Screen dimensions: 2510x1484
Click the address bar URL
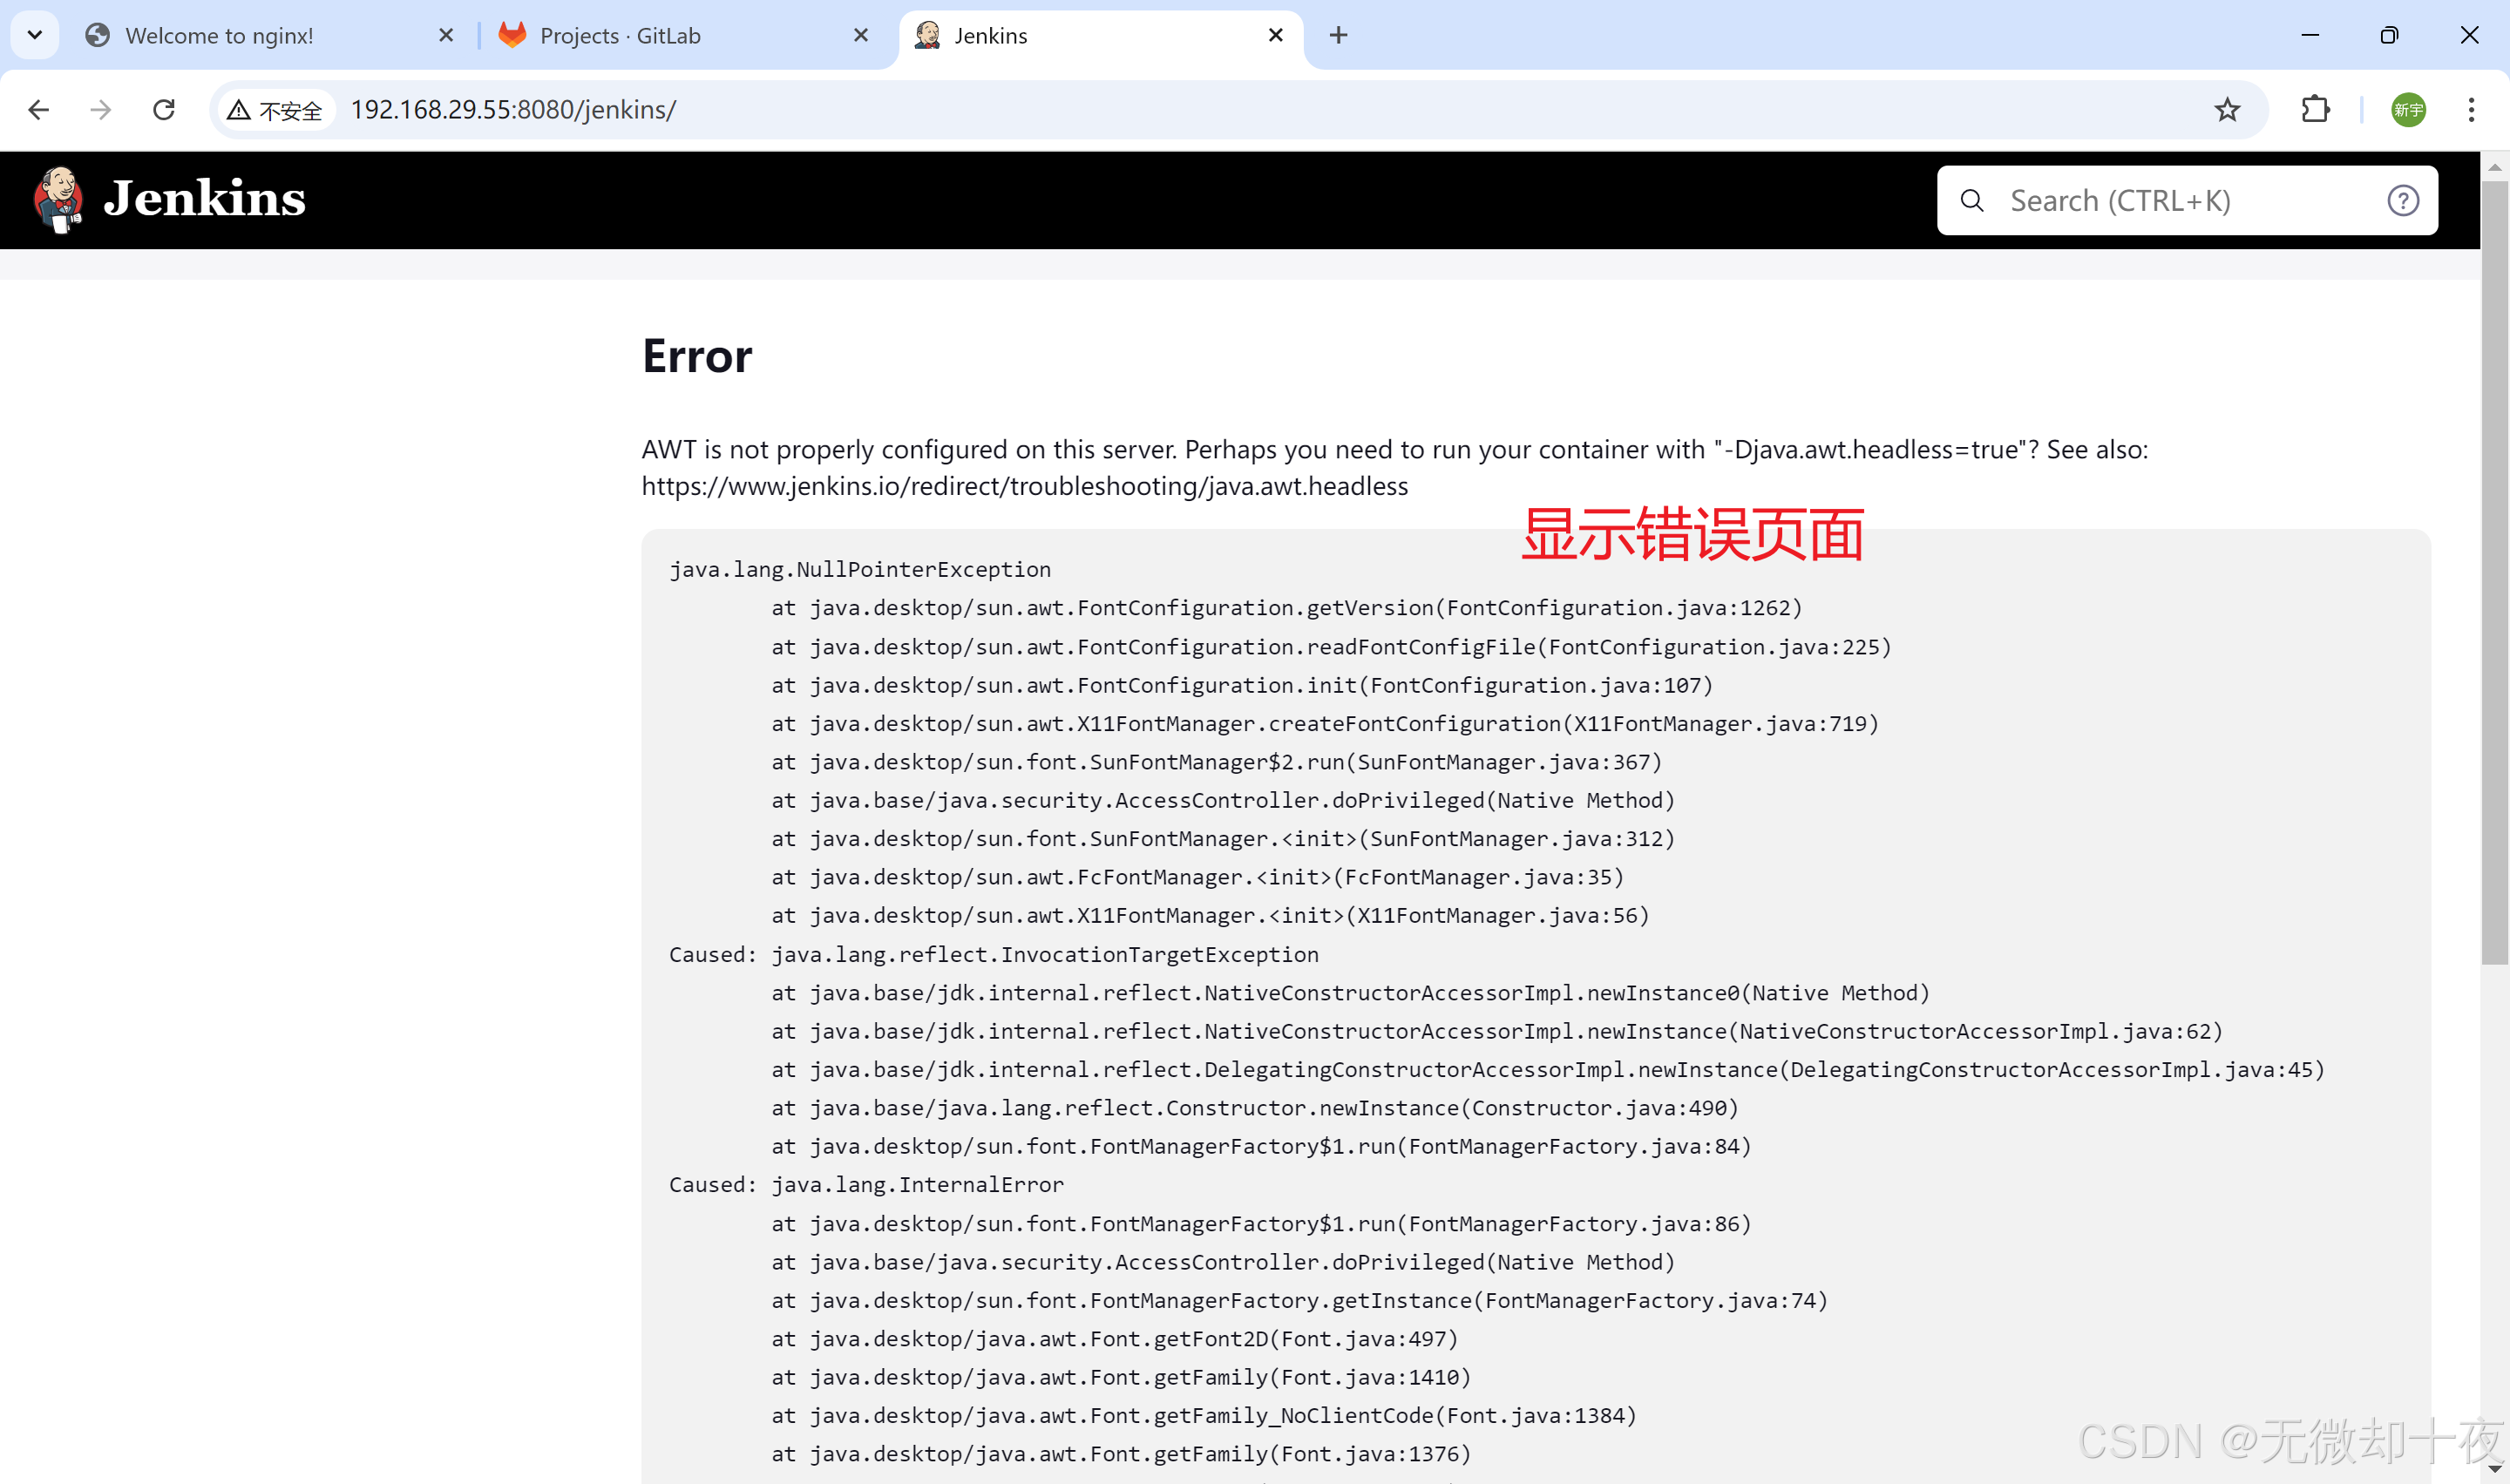(x=513, y=110)
